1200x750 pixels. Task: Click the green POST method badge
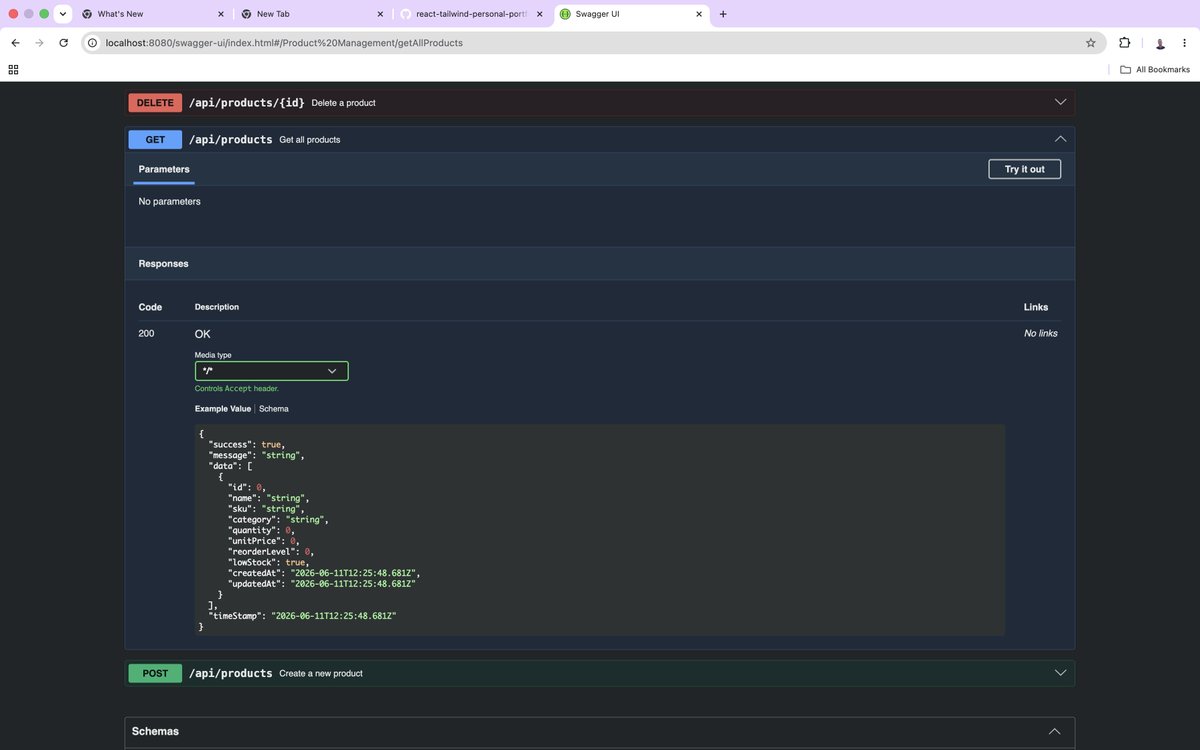coord(155,673)
